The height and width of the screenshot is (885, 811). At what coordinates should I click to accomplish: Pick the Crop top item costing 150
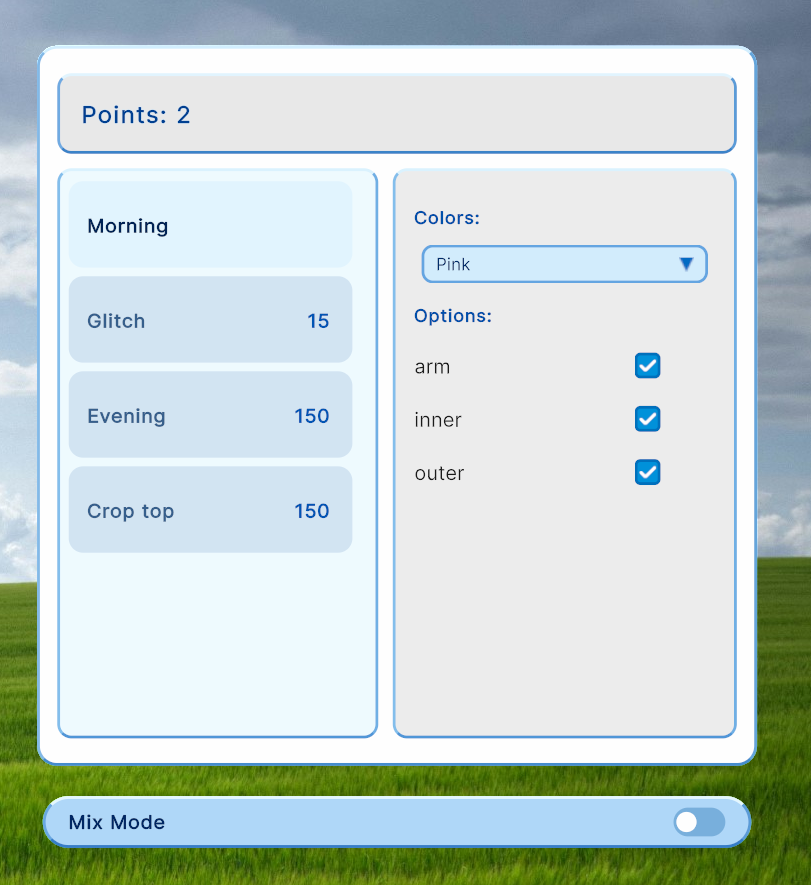pyautogui.click(x=211, y=510)
